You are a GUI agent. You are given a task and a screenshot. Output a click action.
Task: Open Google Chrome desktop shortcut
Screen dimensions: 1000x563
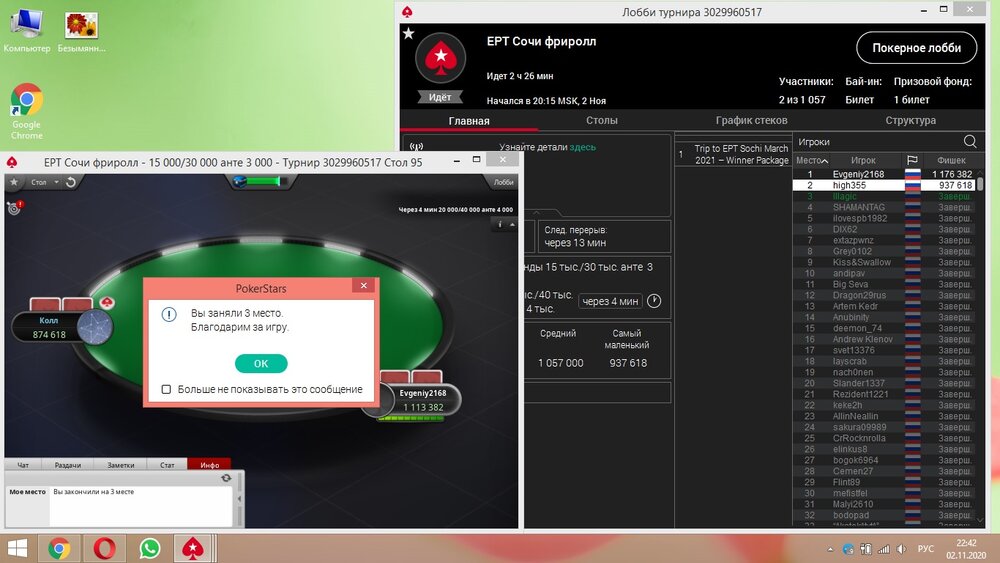[26, 111]
